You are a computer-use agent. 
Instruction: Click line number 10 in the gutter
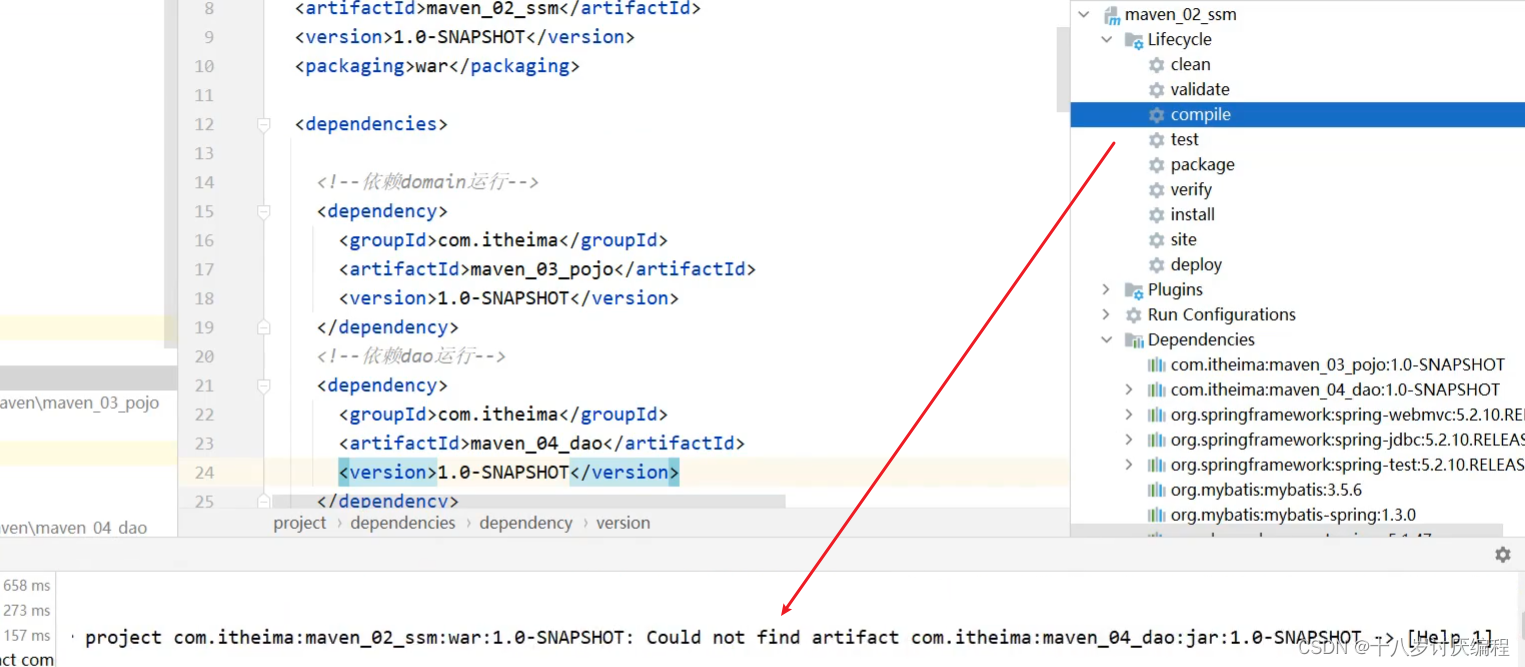click(204, 67)
